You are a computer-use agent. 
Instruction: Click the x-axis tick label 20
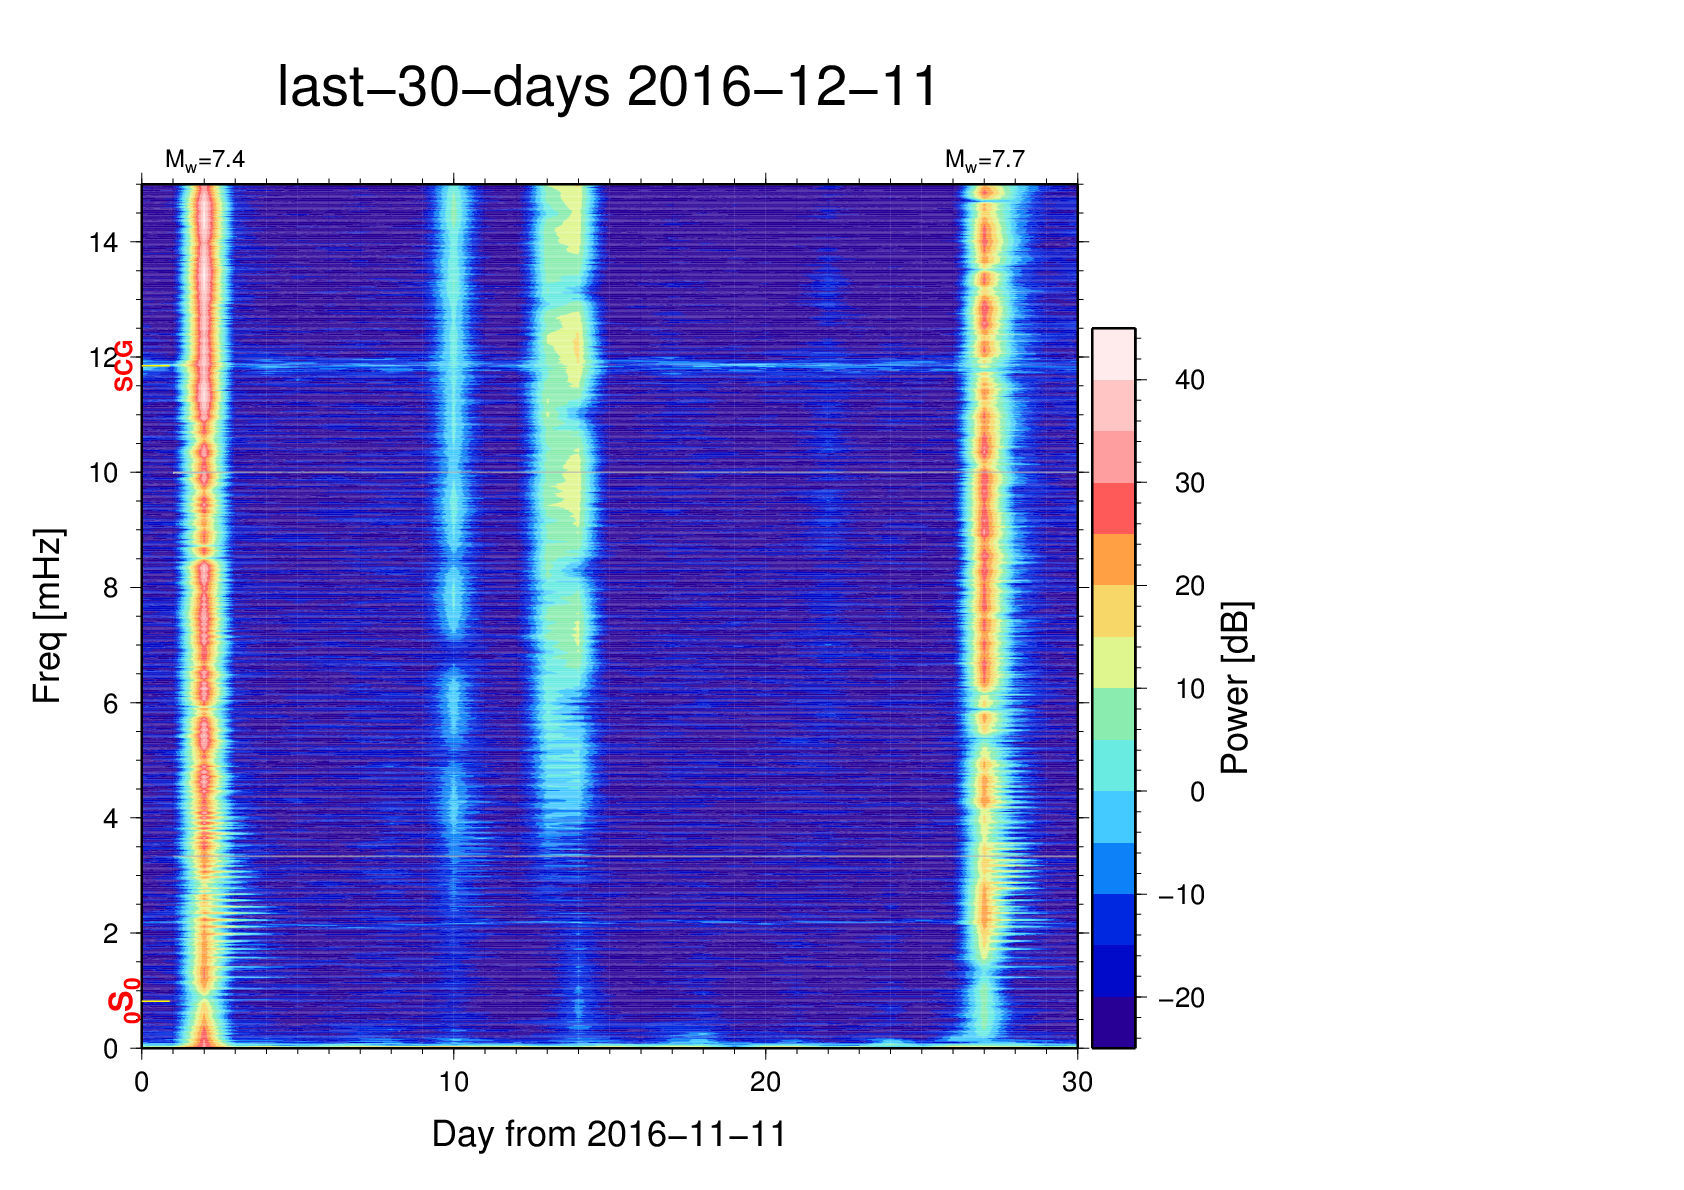tap(765, 1083)
